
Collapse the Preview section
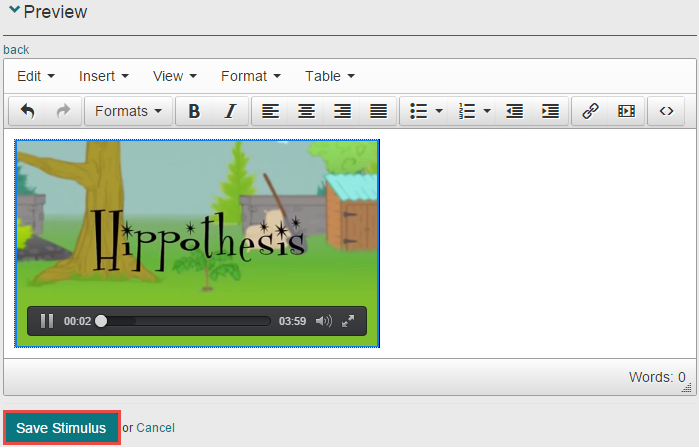15,10
